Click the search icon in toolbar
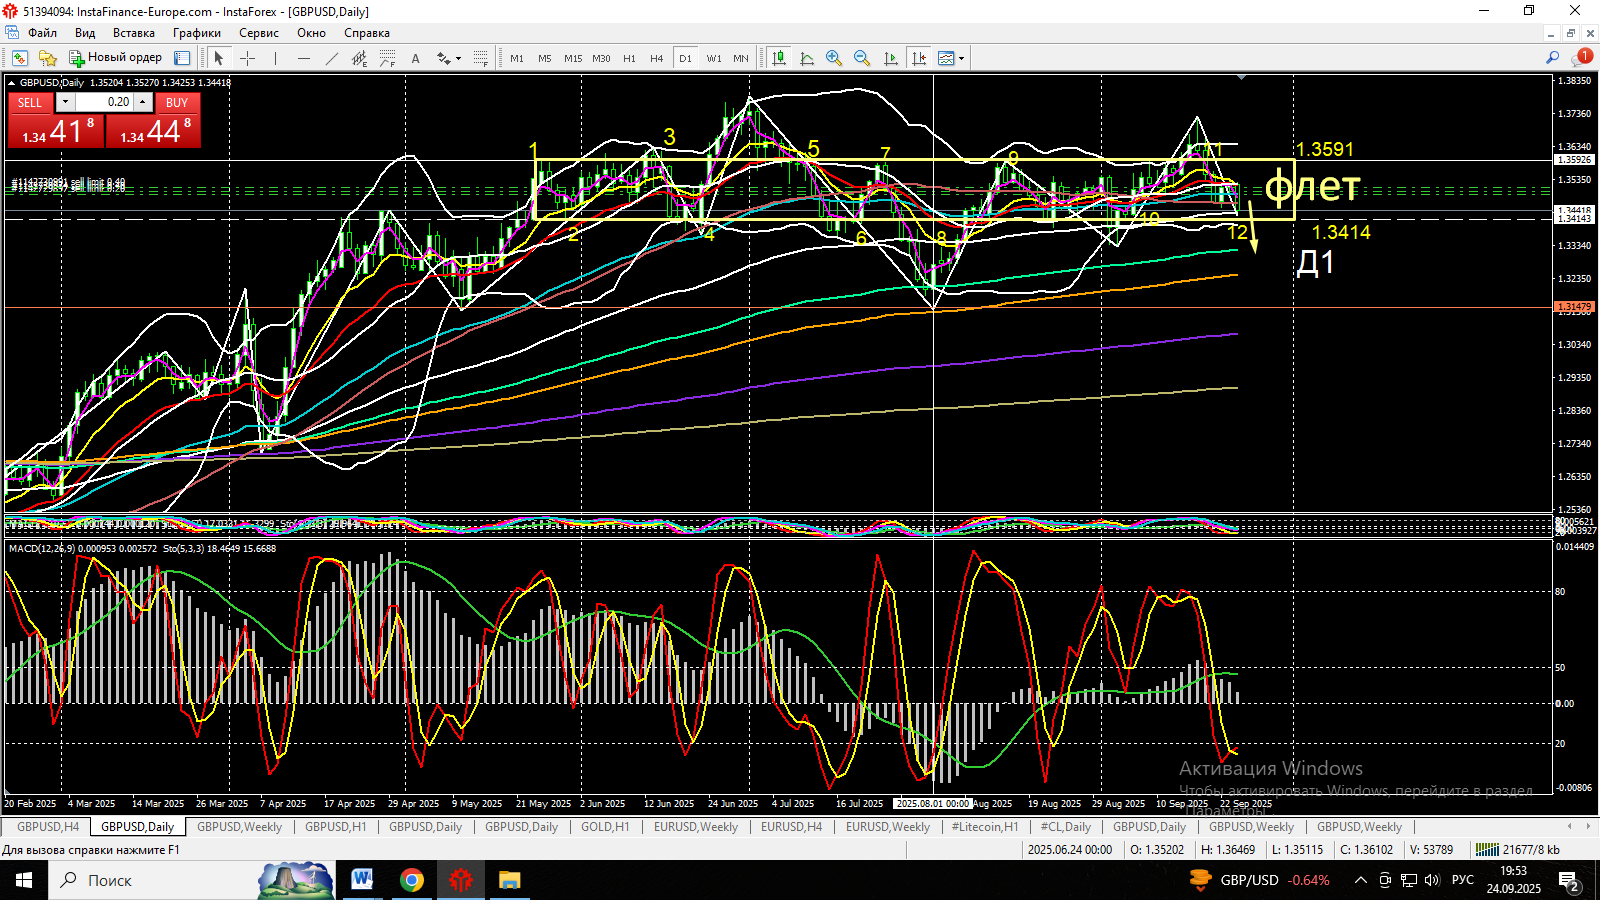Image resolution: width=1600 pixels, height=900 pixels. (1552, 58)
